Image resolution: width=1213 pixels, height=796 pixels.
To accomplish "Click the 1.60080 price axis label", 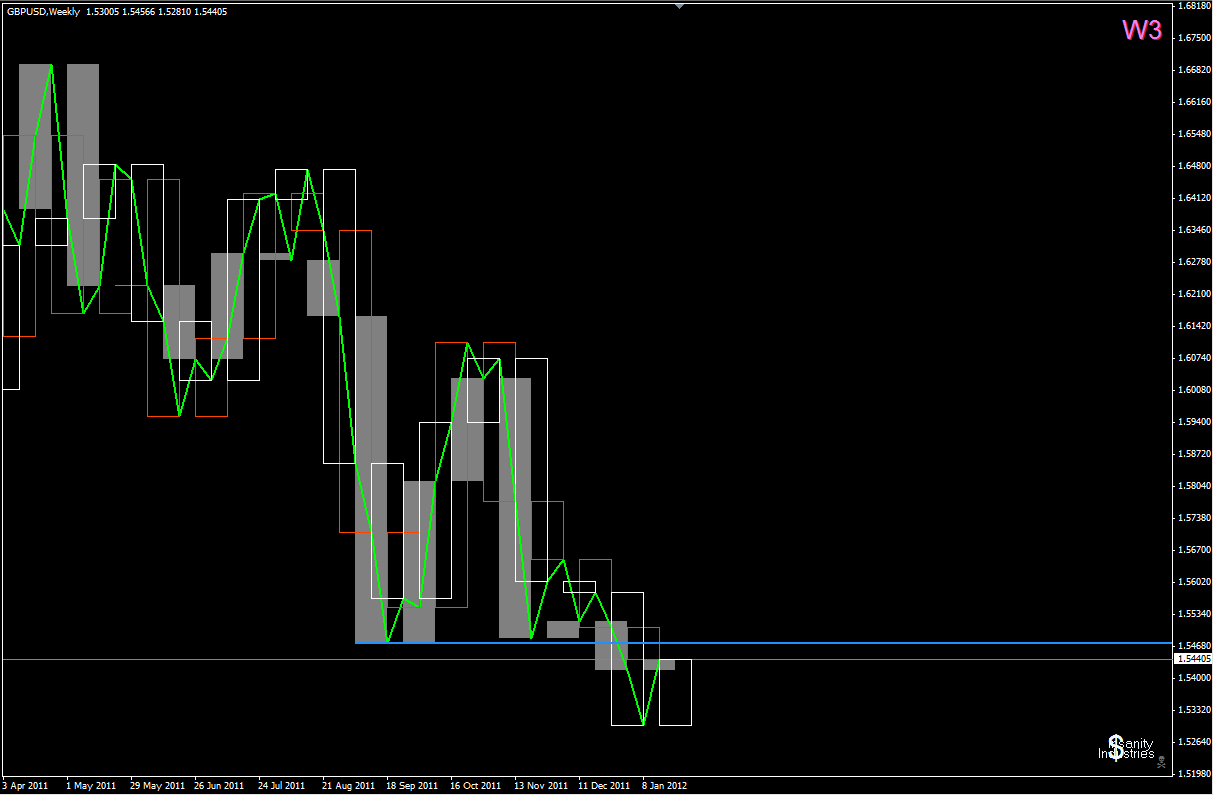I will click(1194, 390).
